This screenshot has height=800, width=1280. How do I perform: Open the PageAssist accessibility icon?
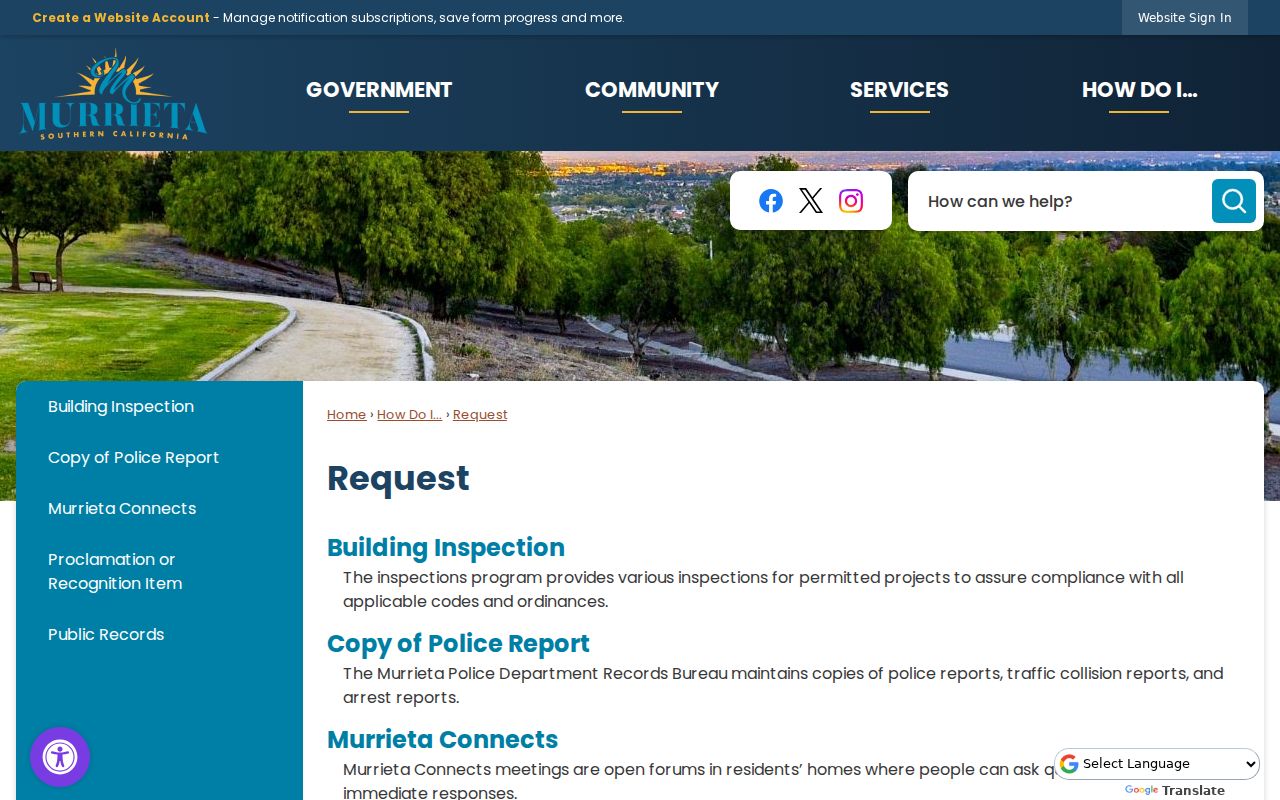(x=60, y=757)
